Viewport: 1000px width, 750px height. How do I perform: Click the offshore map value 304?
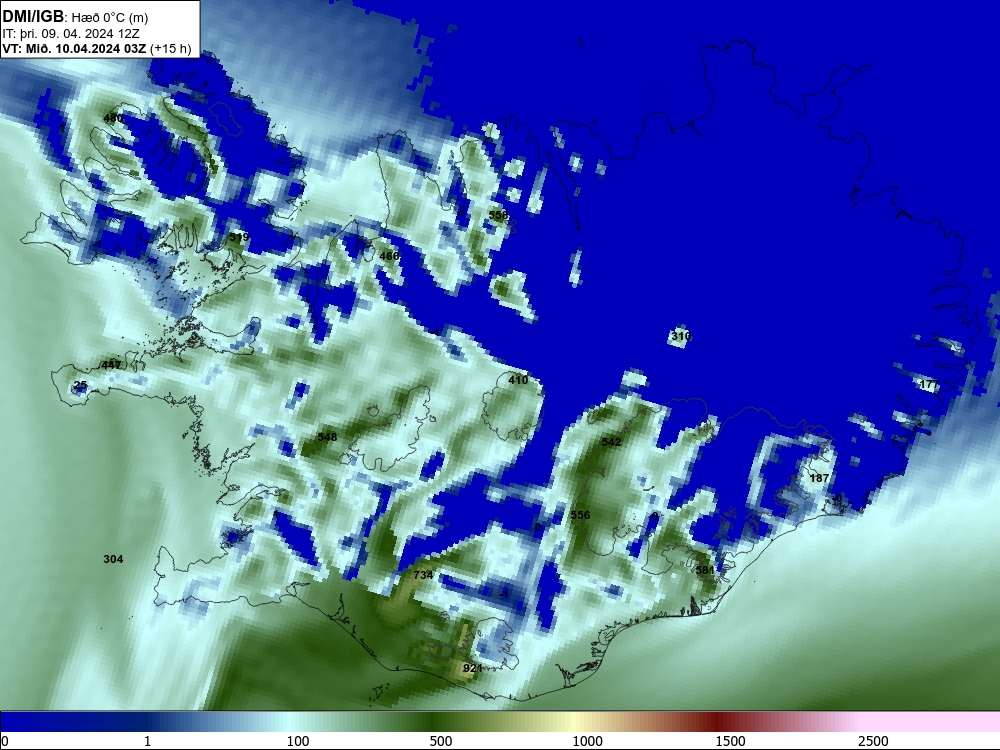(x=113, y=559)
